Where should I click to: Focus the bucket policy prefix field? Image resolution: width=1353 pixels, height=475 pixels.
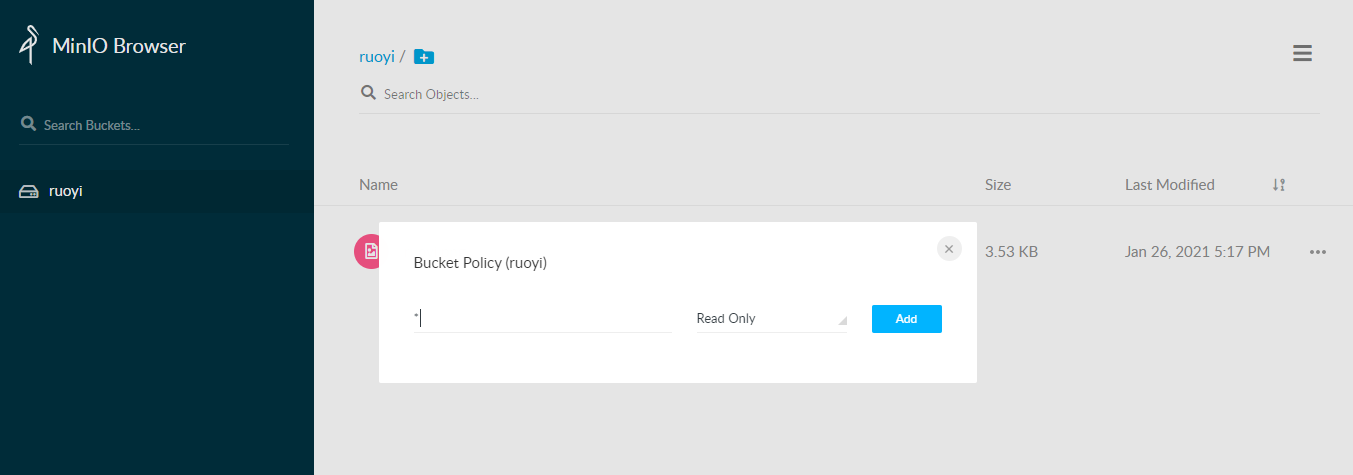[x=545, y=319]
